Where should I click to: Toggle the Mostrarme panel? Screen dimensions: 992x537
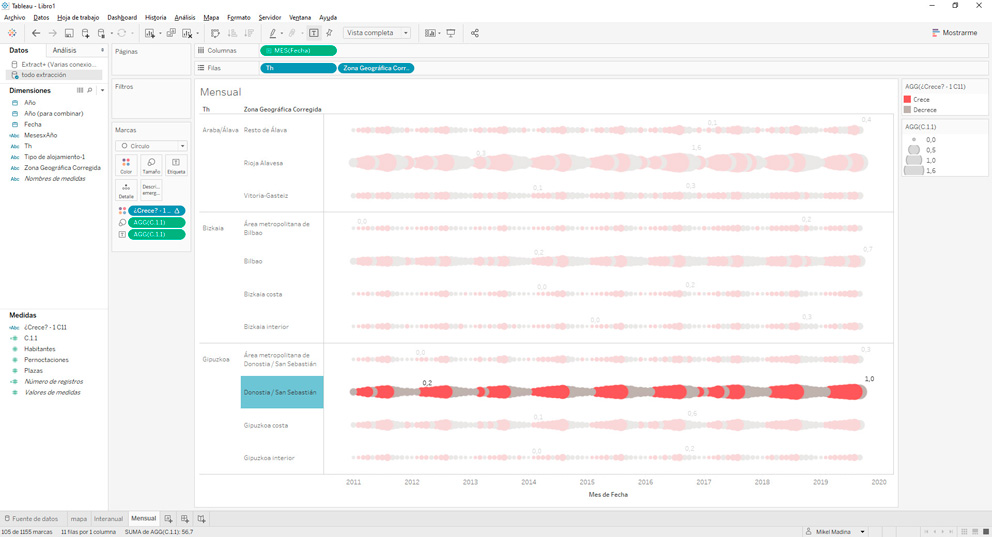pyautogui.click(x=954, y=33)
